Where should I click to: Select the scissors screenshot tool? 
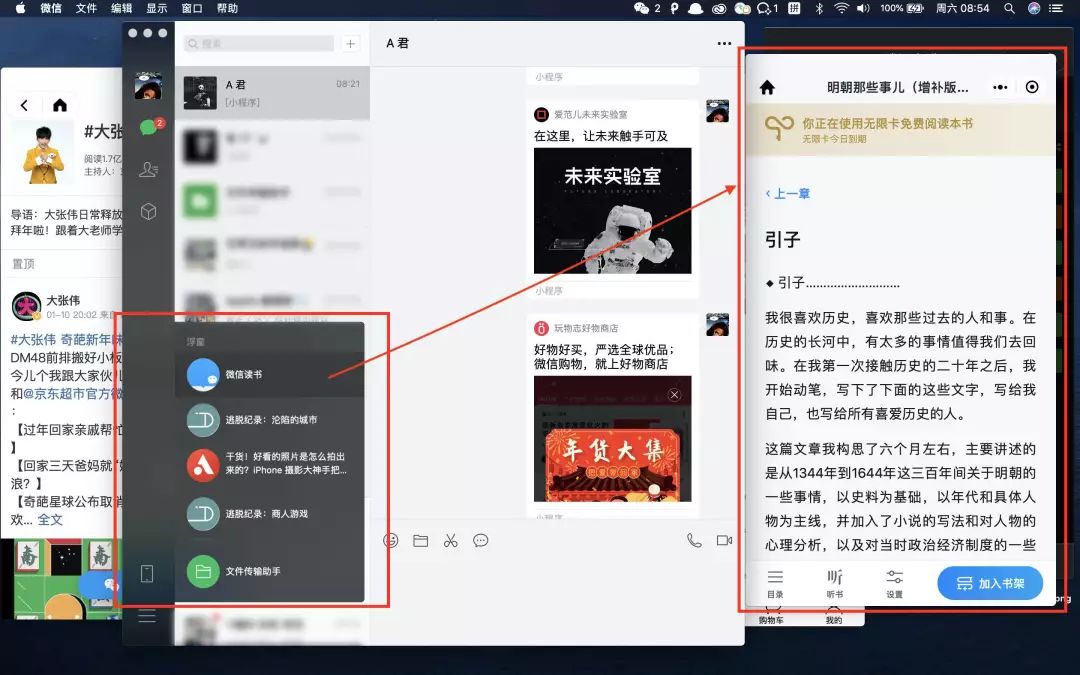click(x=451, y=540)
